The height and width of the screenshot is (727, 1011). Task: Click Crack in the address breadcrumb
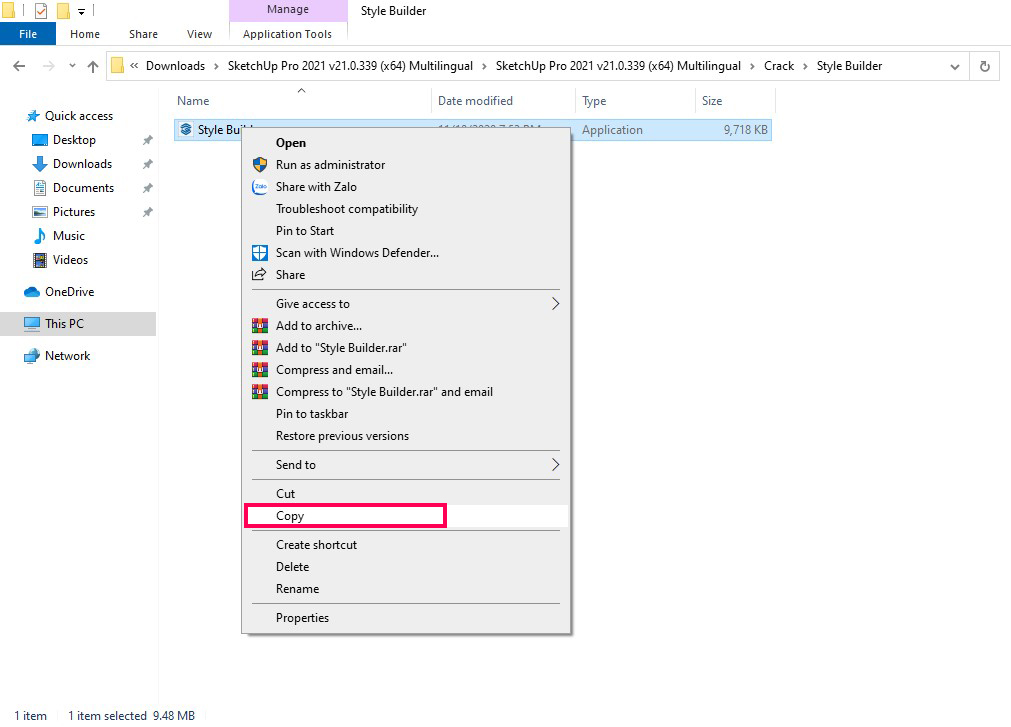pos(779,66)
